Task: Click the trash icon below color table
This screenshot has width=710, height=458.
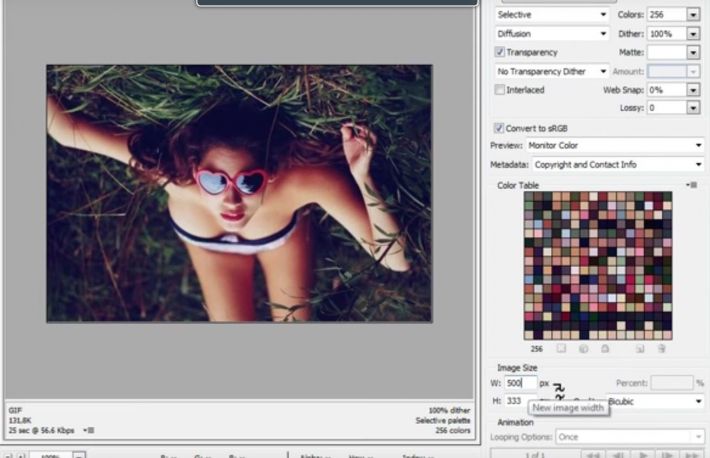Action: click(x=661, y=348)
